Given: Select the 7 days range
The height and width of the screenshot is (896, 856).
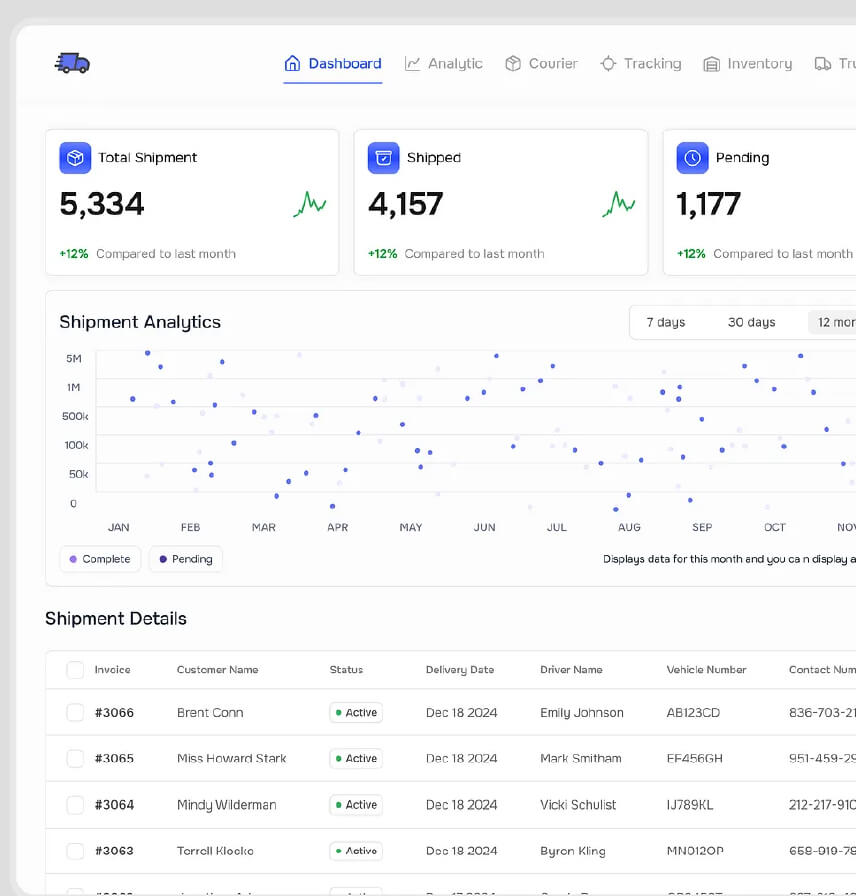Looking at the screenshot, I should click(x=666, y=322).
